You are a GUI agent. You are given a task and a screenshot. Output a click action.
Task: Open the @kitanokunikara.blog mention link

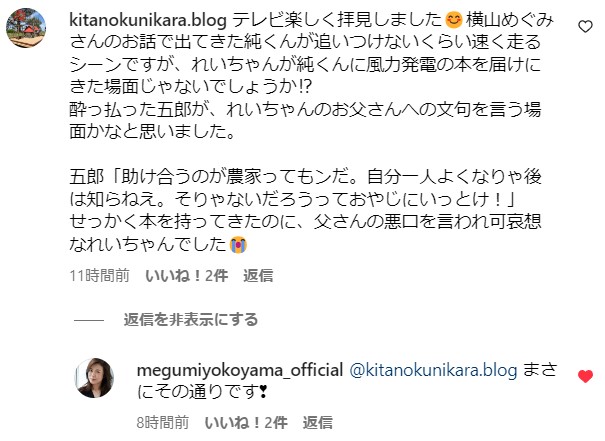[433, 370]
